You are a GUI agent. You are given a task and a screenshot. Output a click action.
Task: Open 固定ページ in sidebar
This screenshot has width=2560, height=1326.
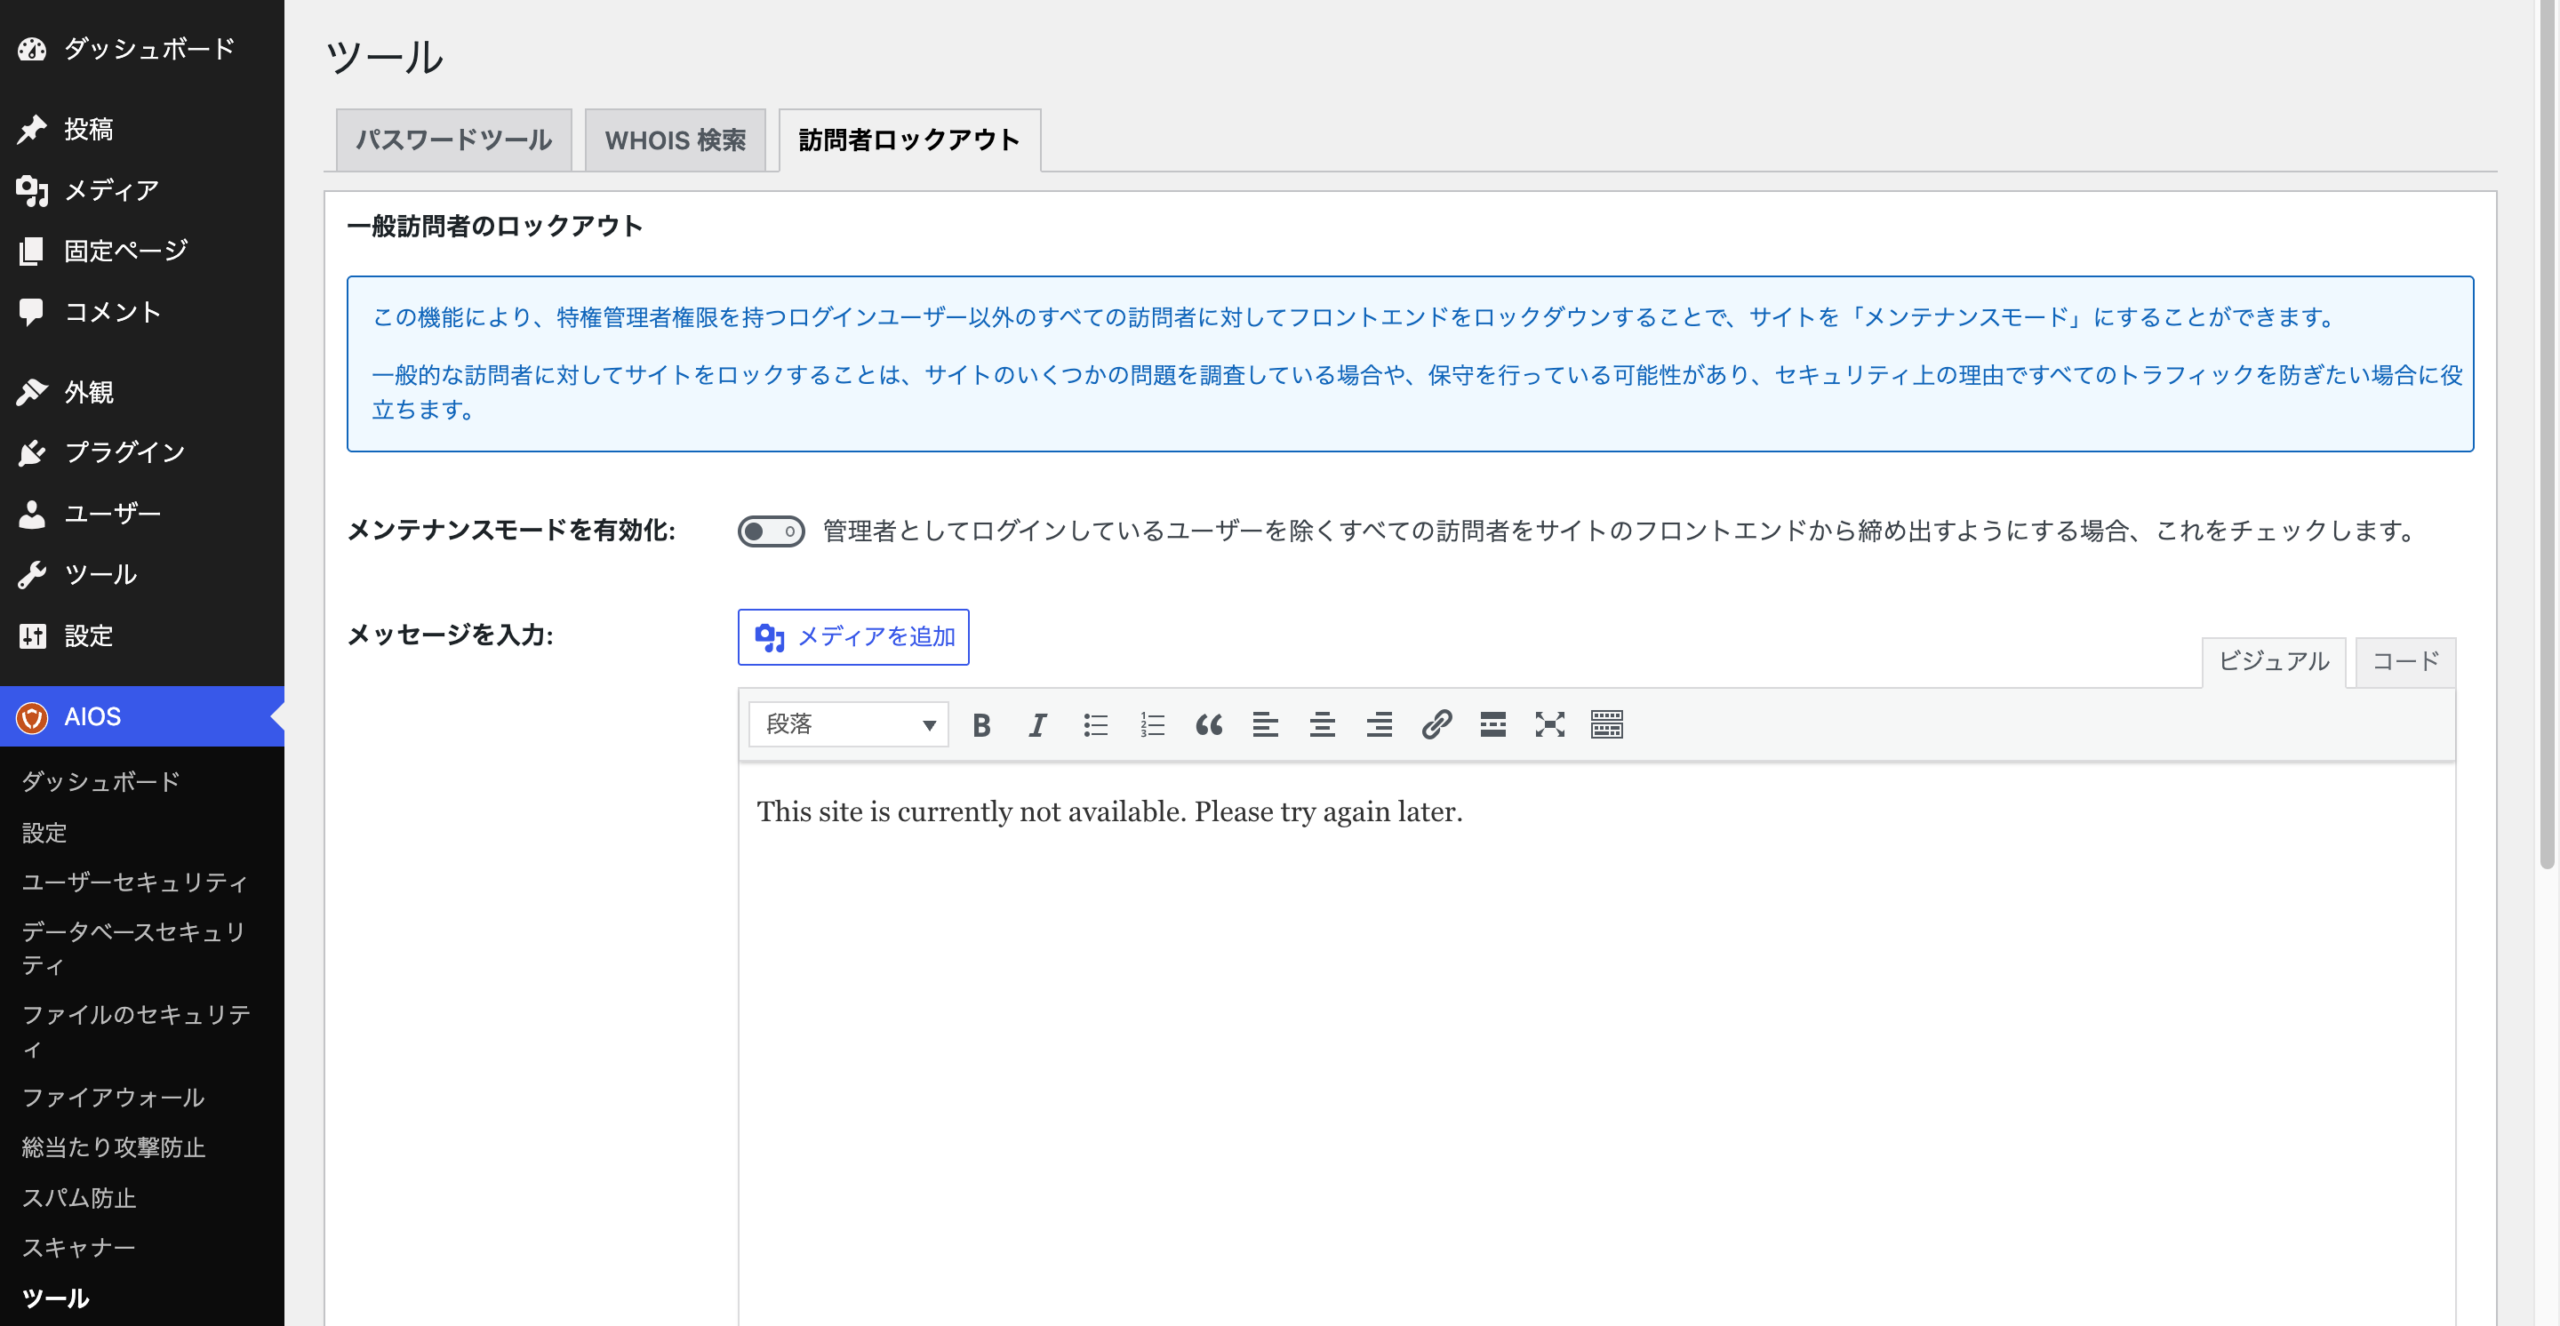(x=142, y=251)
